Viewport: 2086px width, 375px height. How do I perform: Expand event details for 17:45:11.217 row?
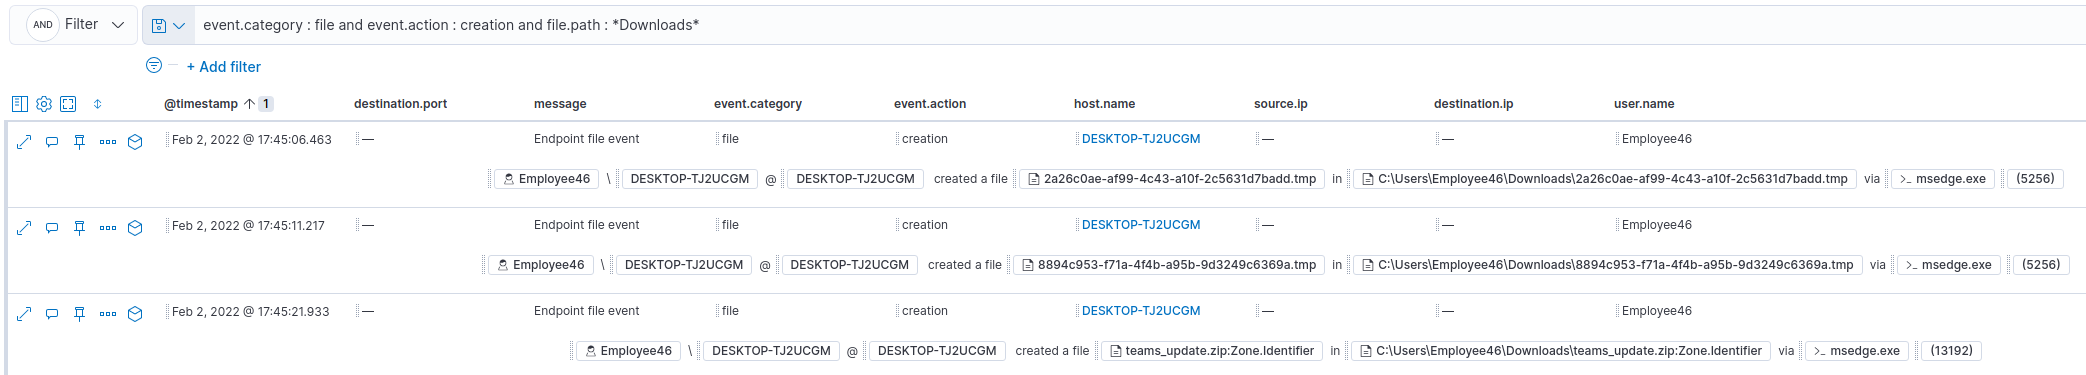(x=24, y=228)
